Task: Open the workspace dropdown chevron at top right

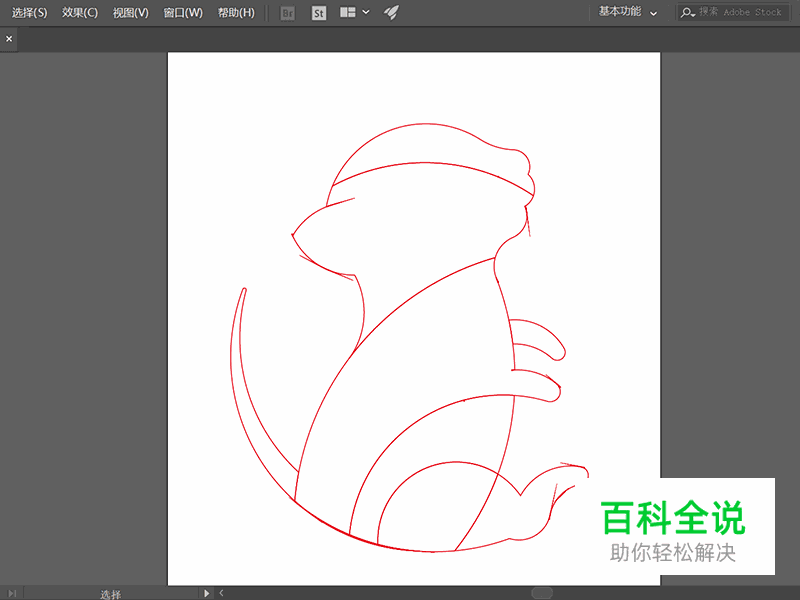Action: pos(652,13)
